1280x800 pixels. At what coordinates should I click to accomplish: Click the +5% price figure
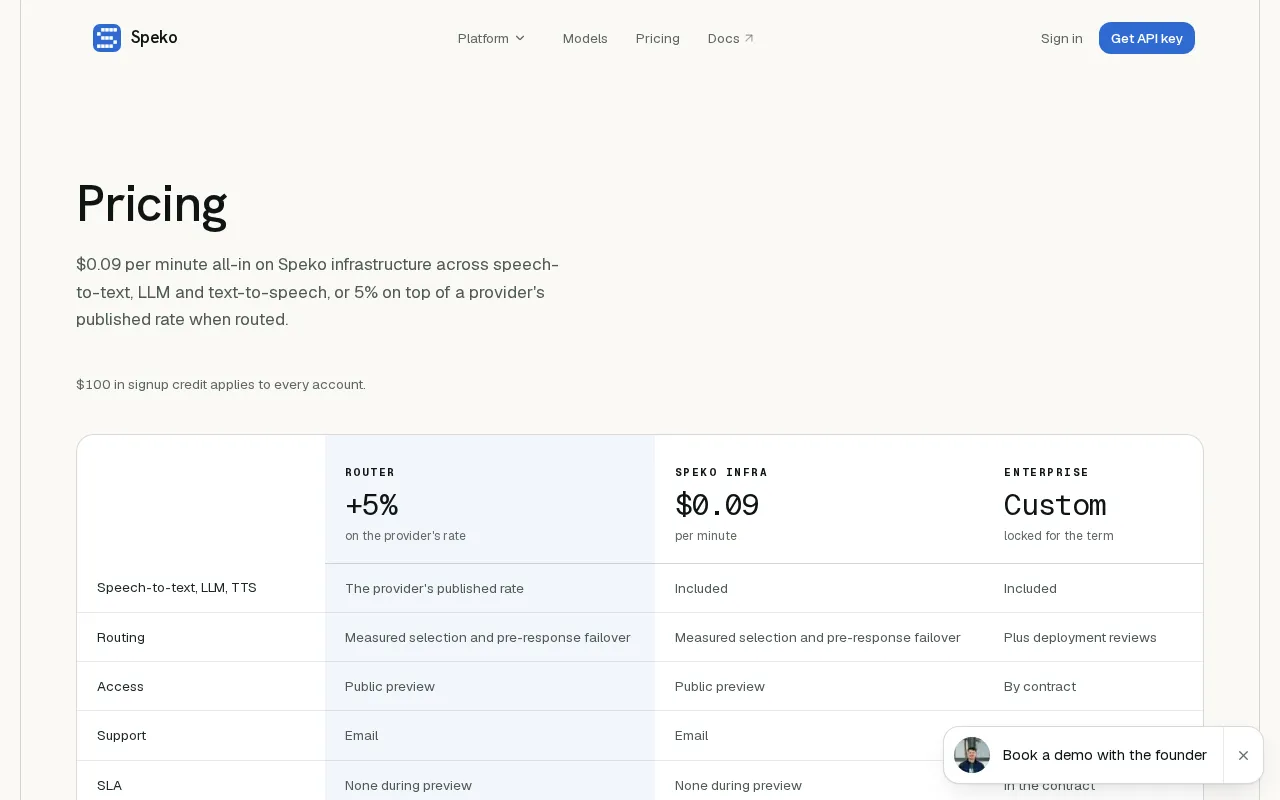[x=371, y=504]
